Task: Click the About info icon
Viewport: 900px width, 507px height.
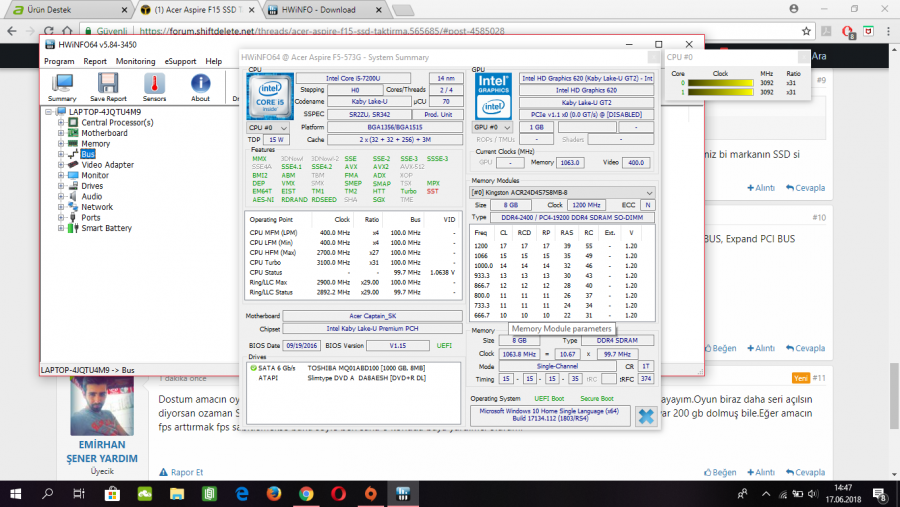Action: pyautogui.click(x=200, y=88)
